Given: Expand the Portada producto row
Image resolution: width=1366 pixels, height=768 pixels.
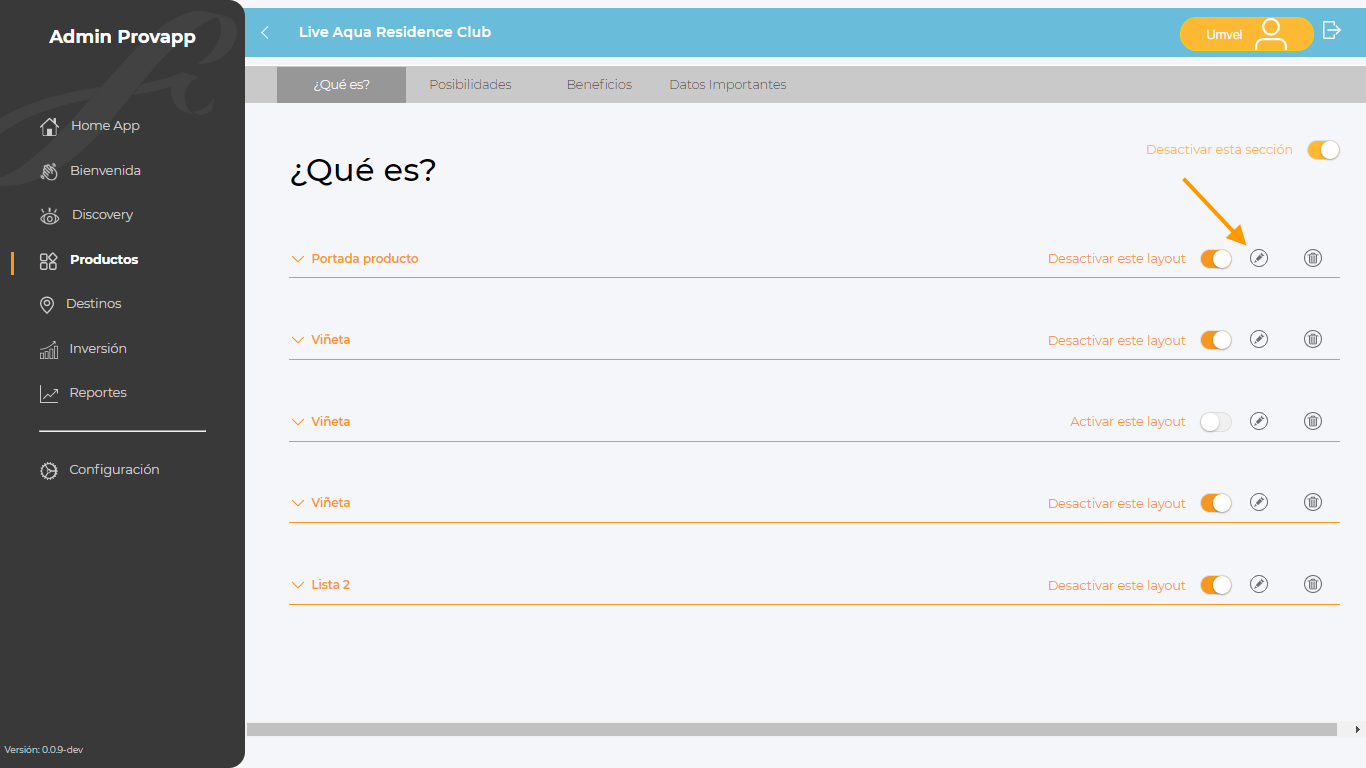Looking at the screenshot, I should [x=297, y=259].
